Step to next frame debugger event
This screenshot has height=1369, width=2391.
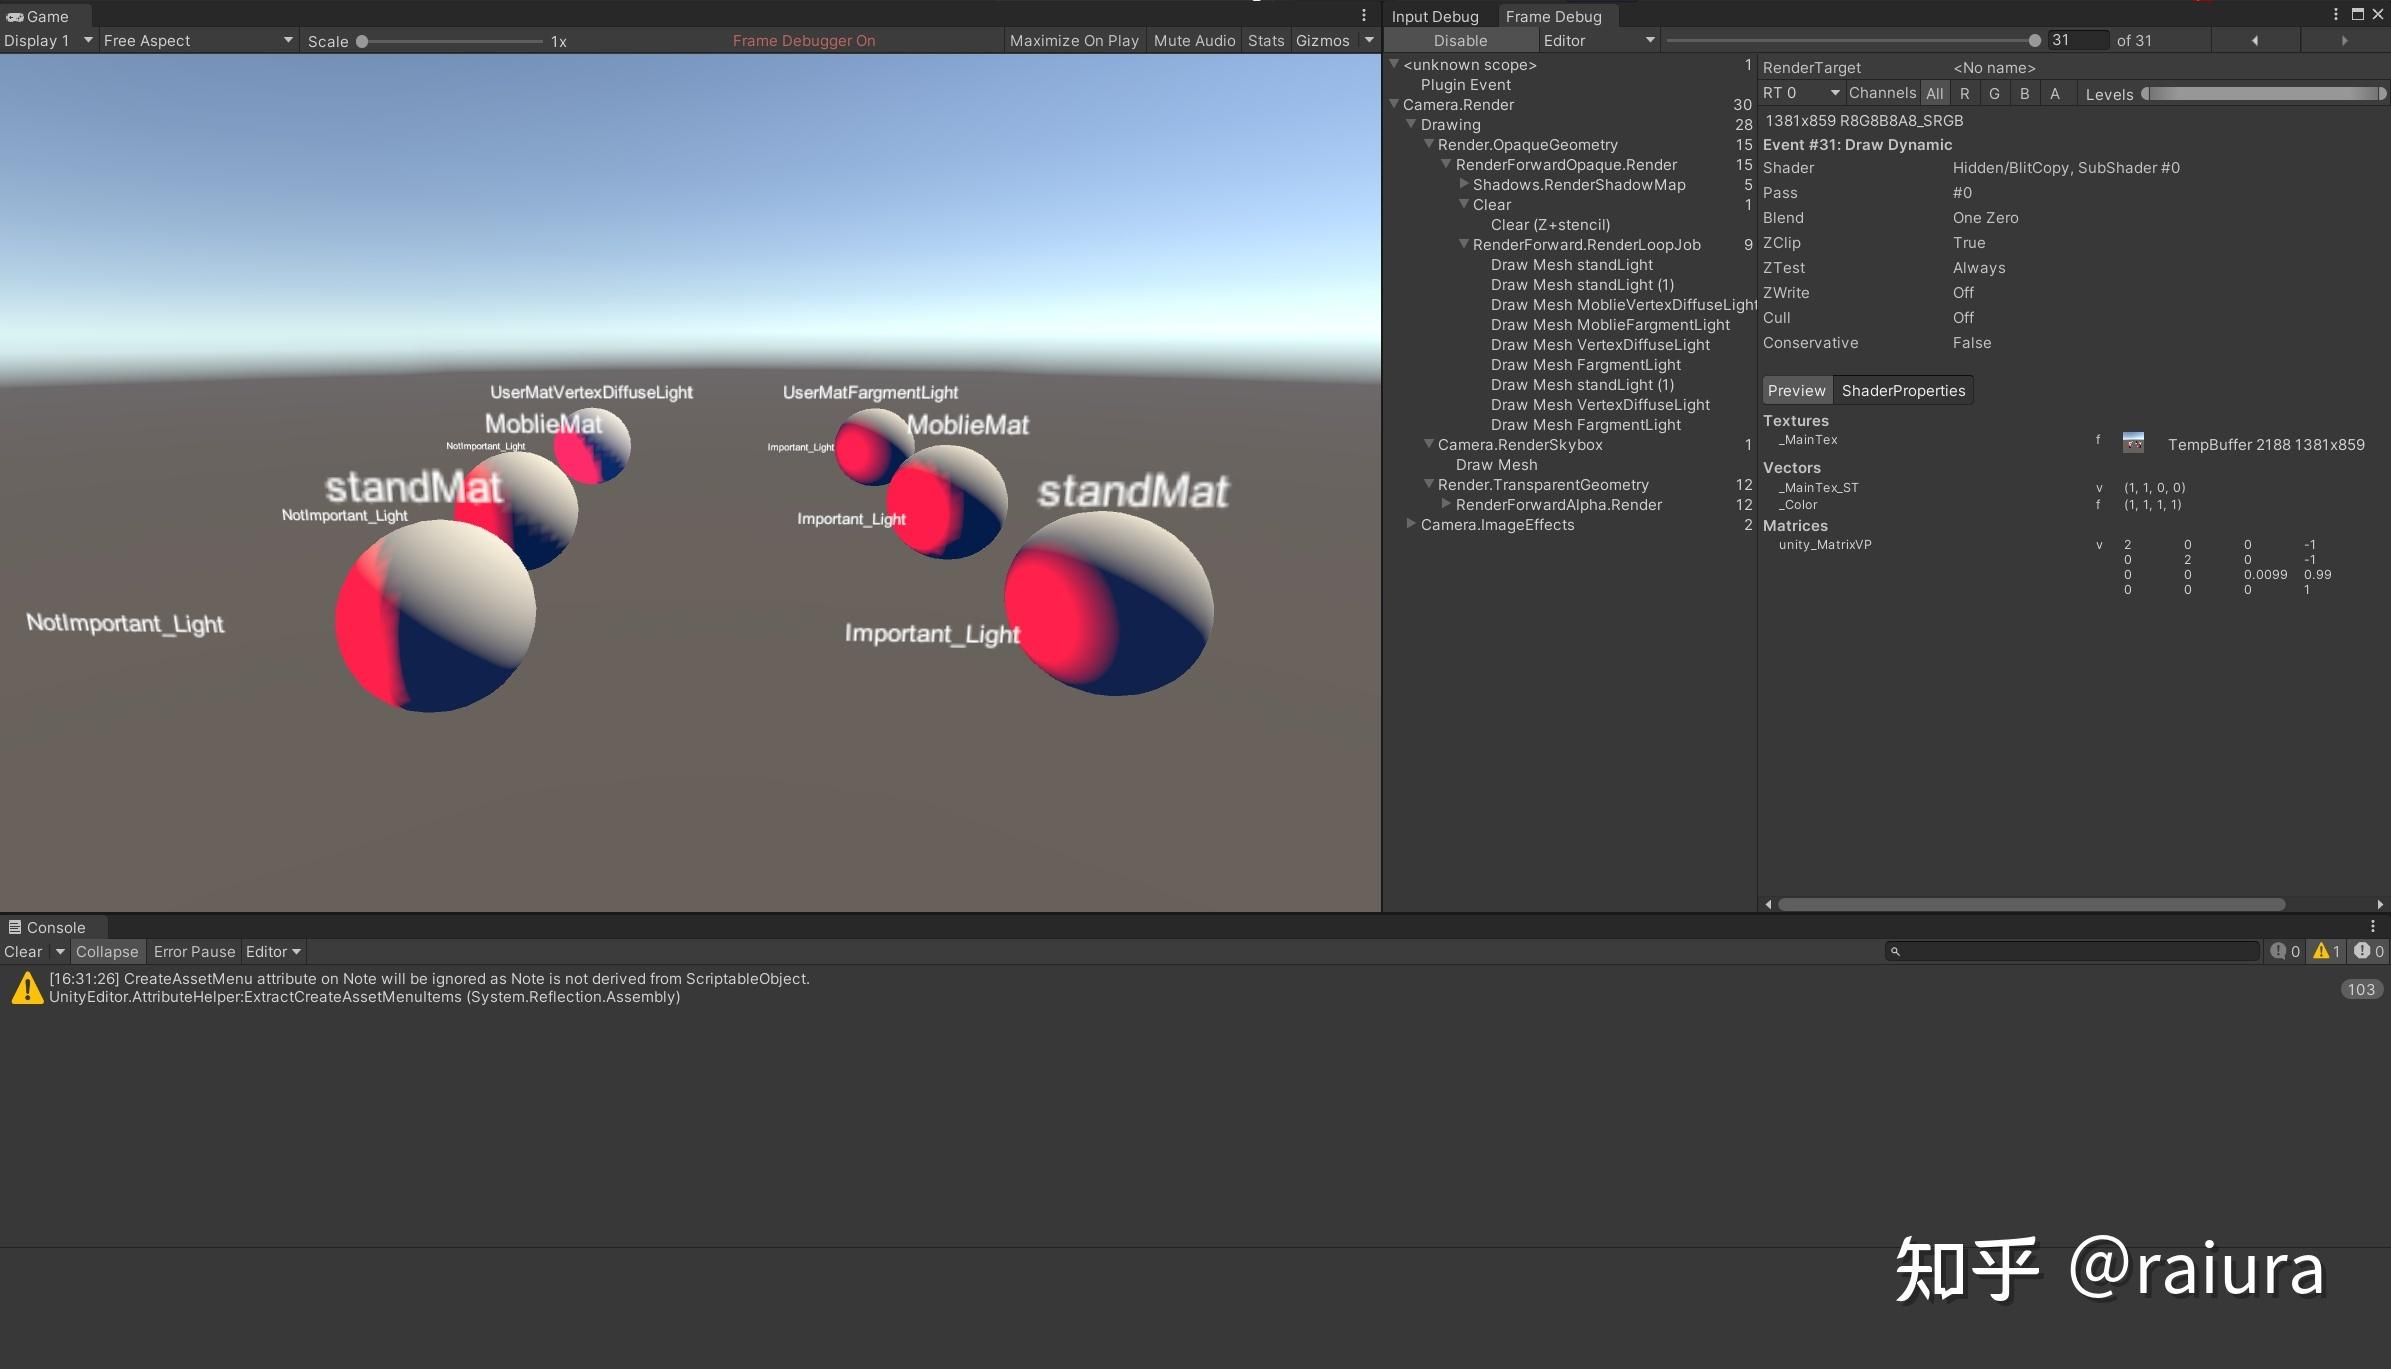(2344, 40)
